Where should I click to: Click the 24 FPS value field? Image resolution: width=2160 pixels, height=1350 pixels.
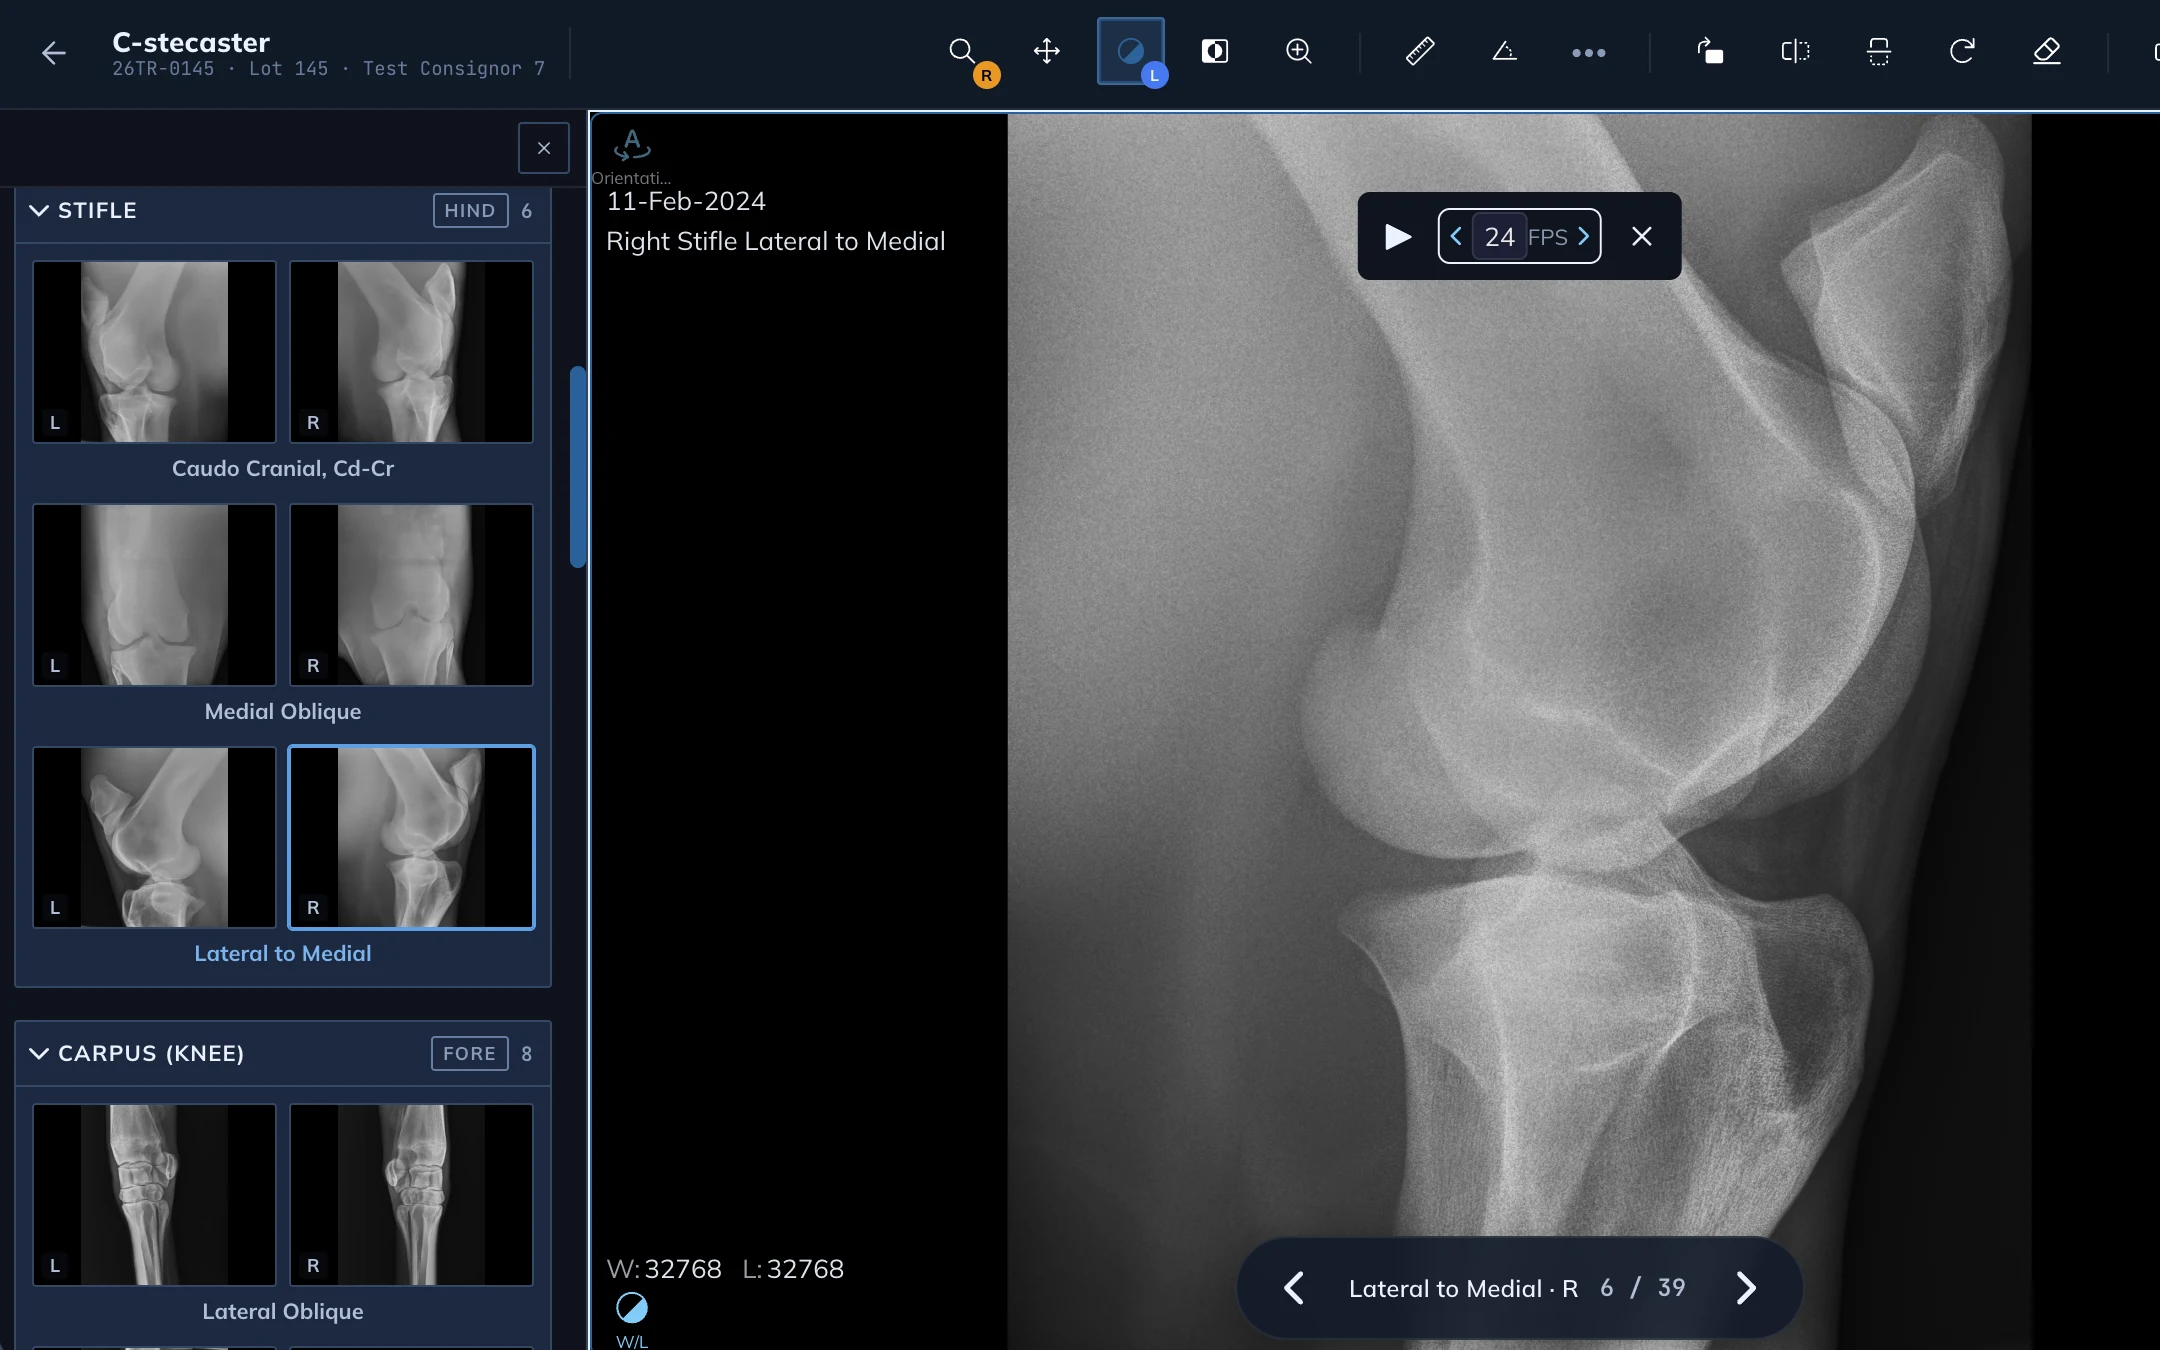(x=1499, y=237)
